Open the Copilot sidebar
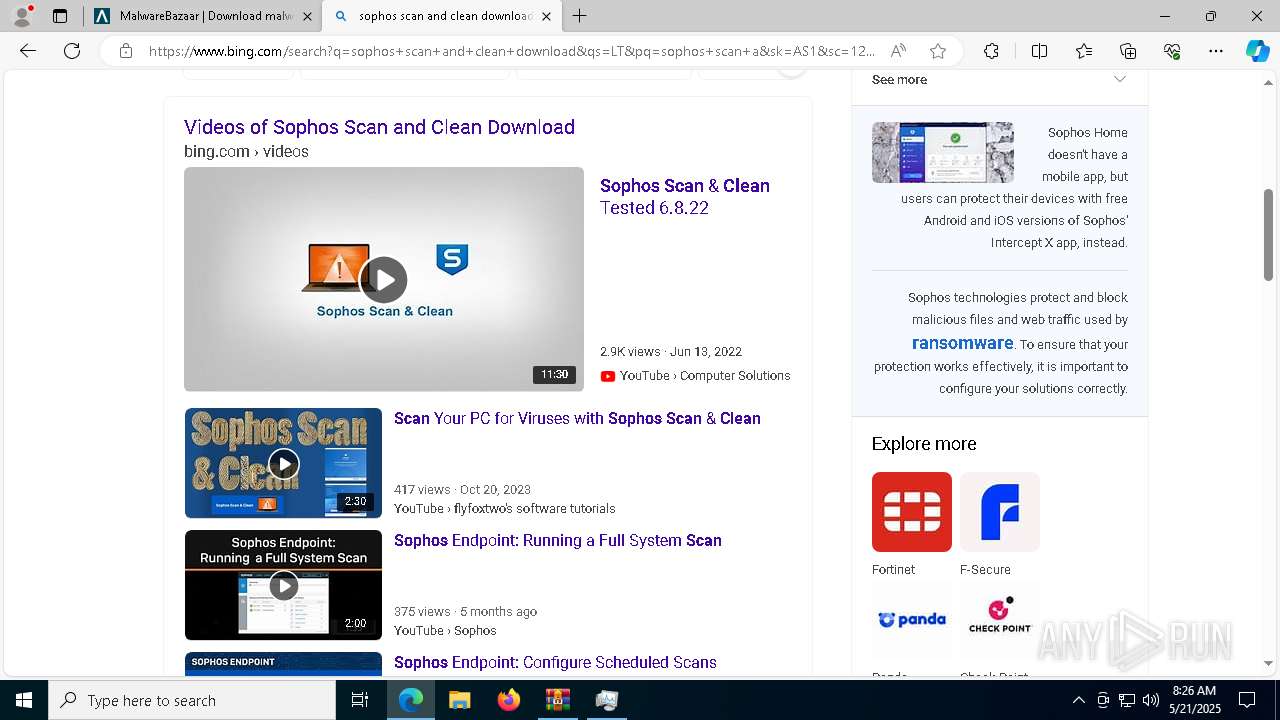The height and width of the screenshot is (720, 1280). point(1257,51)
